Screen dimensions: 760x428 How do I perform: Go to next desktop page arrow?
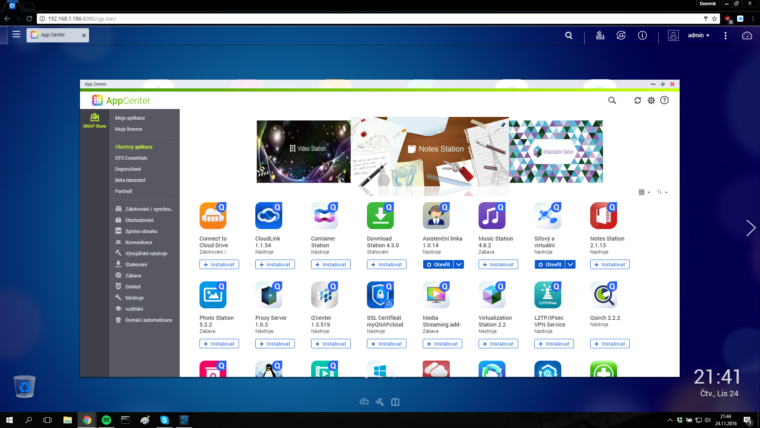point(750,228)
